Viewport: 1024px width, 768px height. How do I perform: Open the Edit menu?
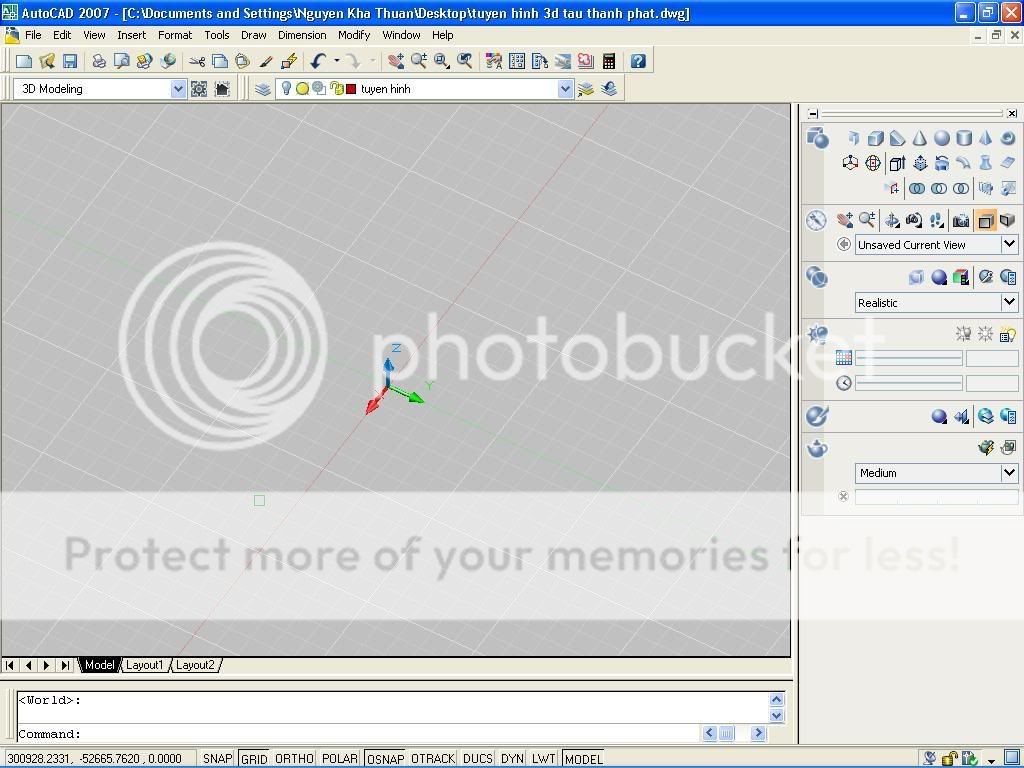tap(62, 35)
